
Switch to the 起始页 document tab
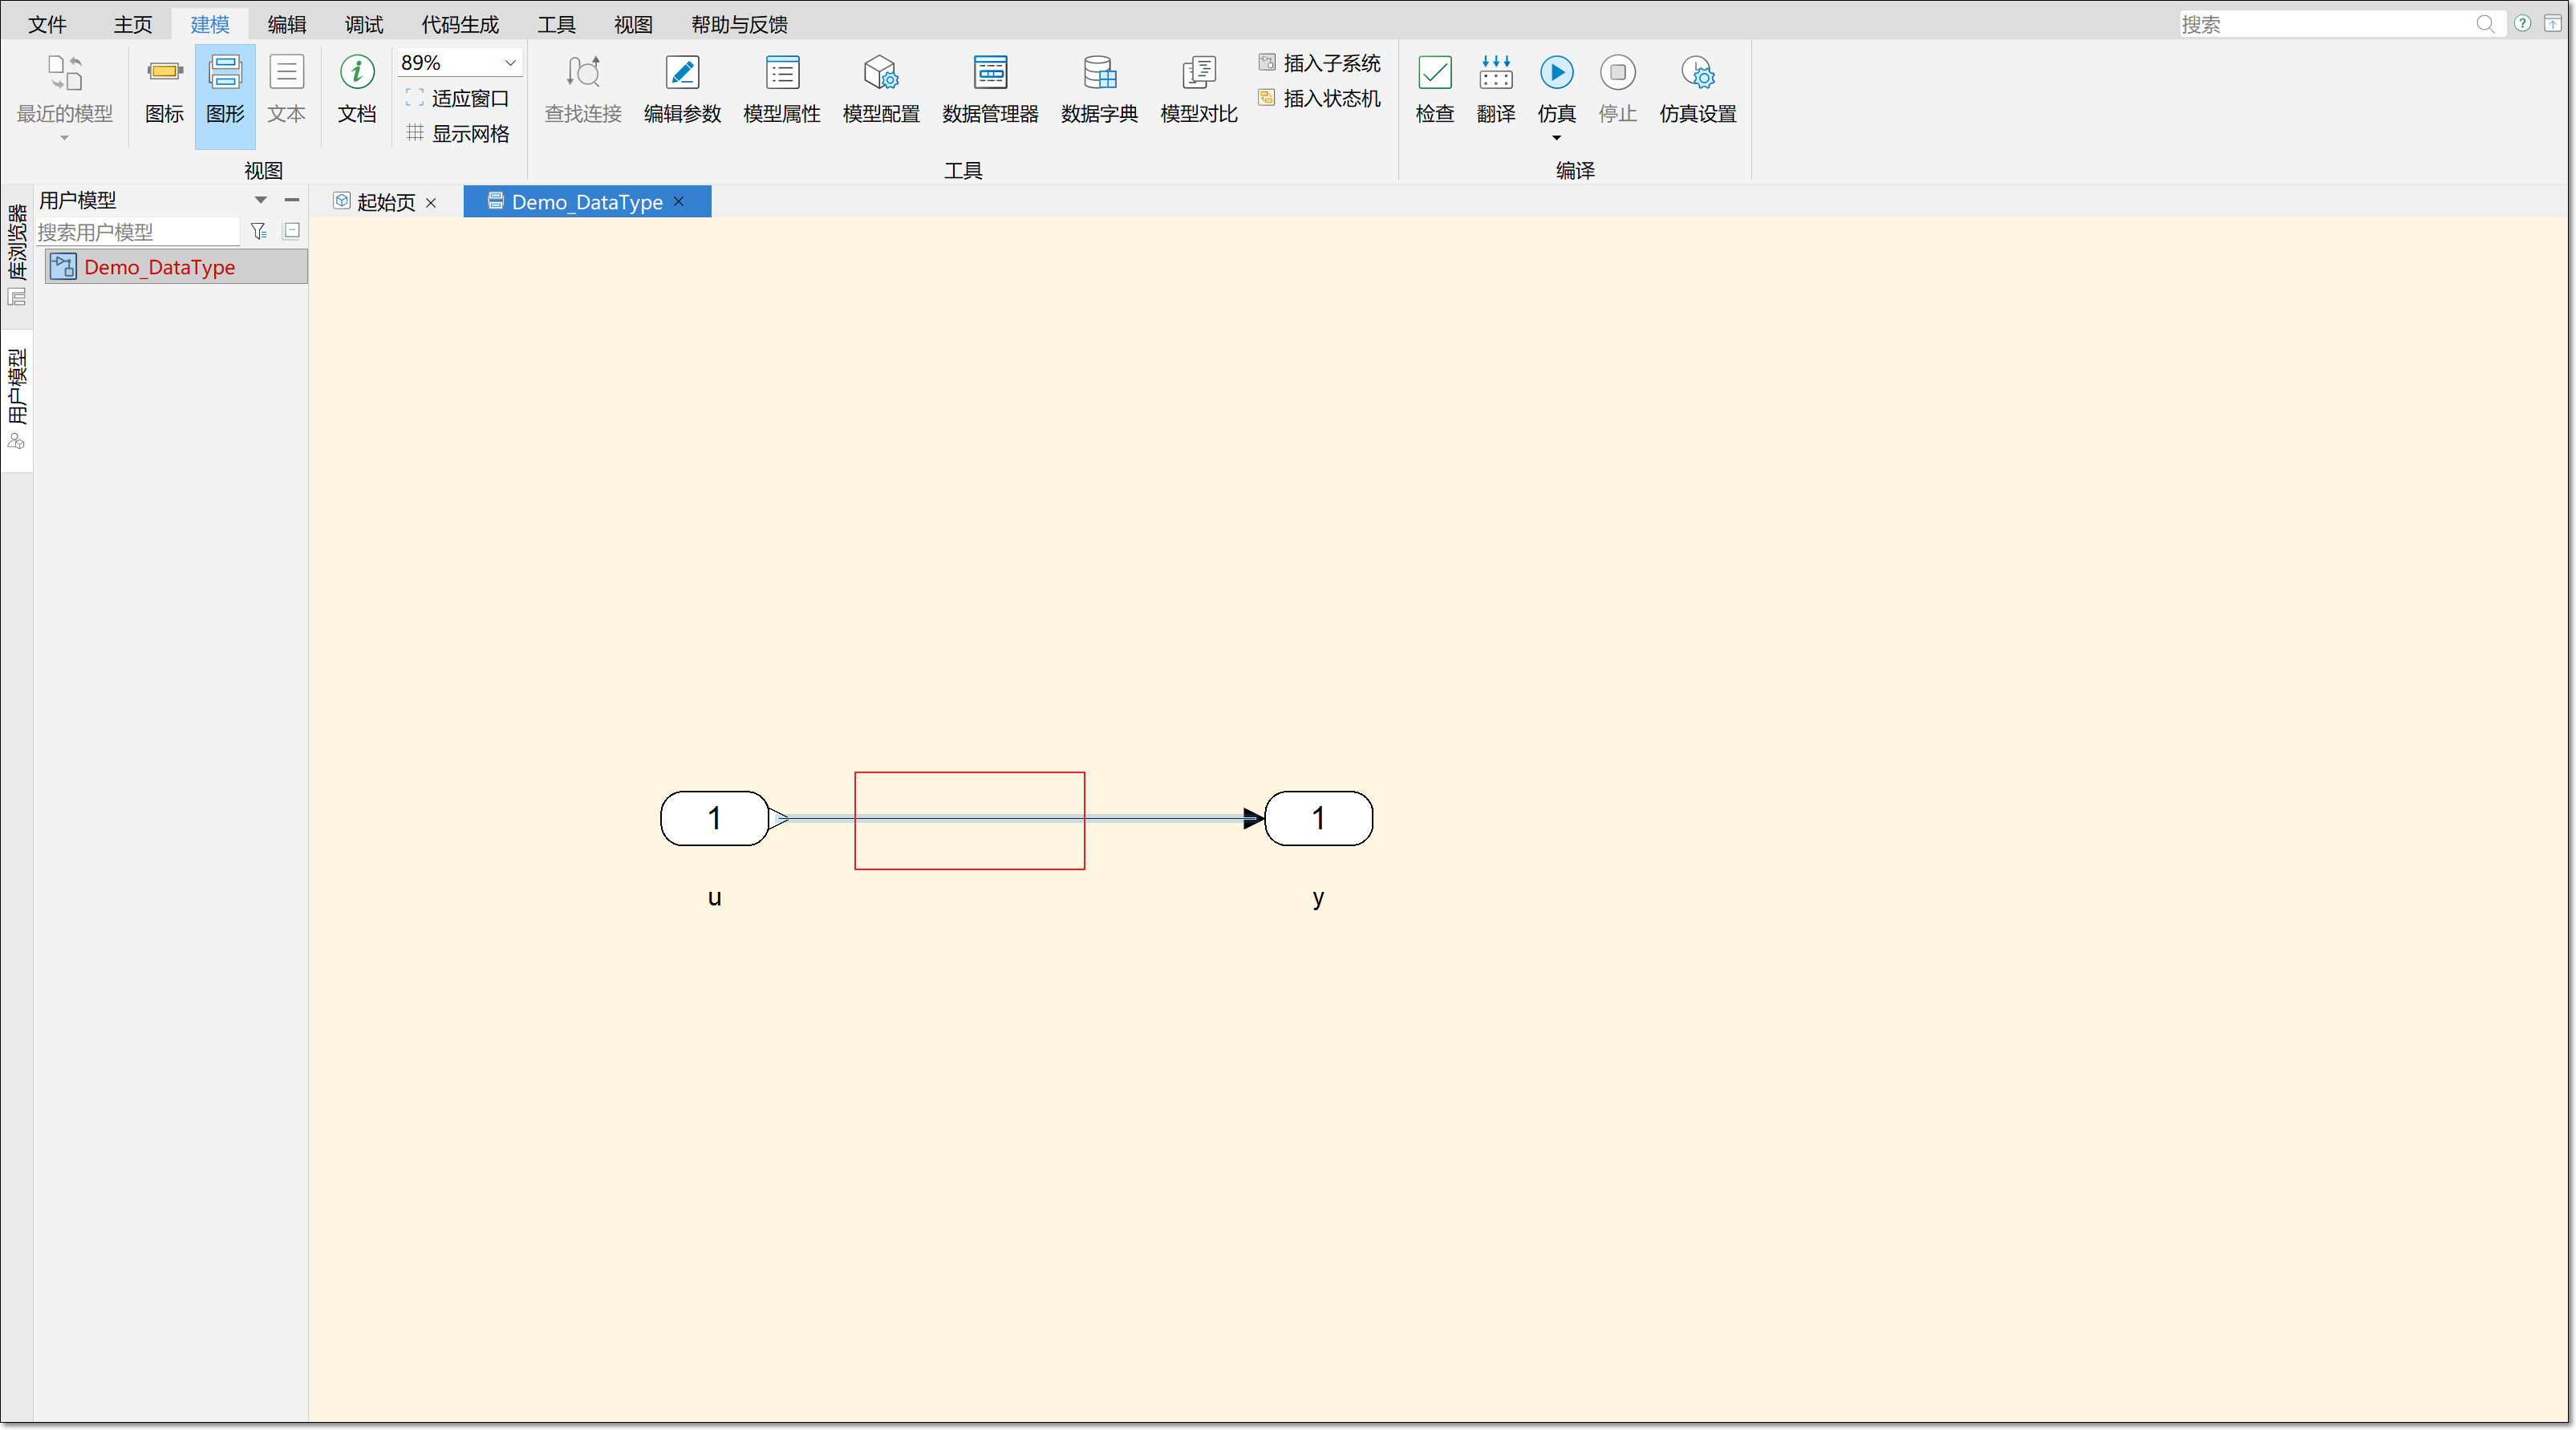coord(385,202)
